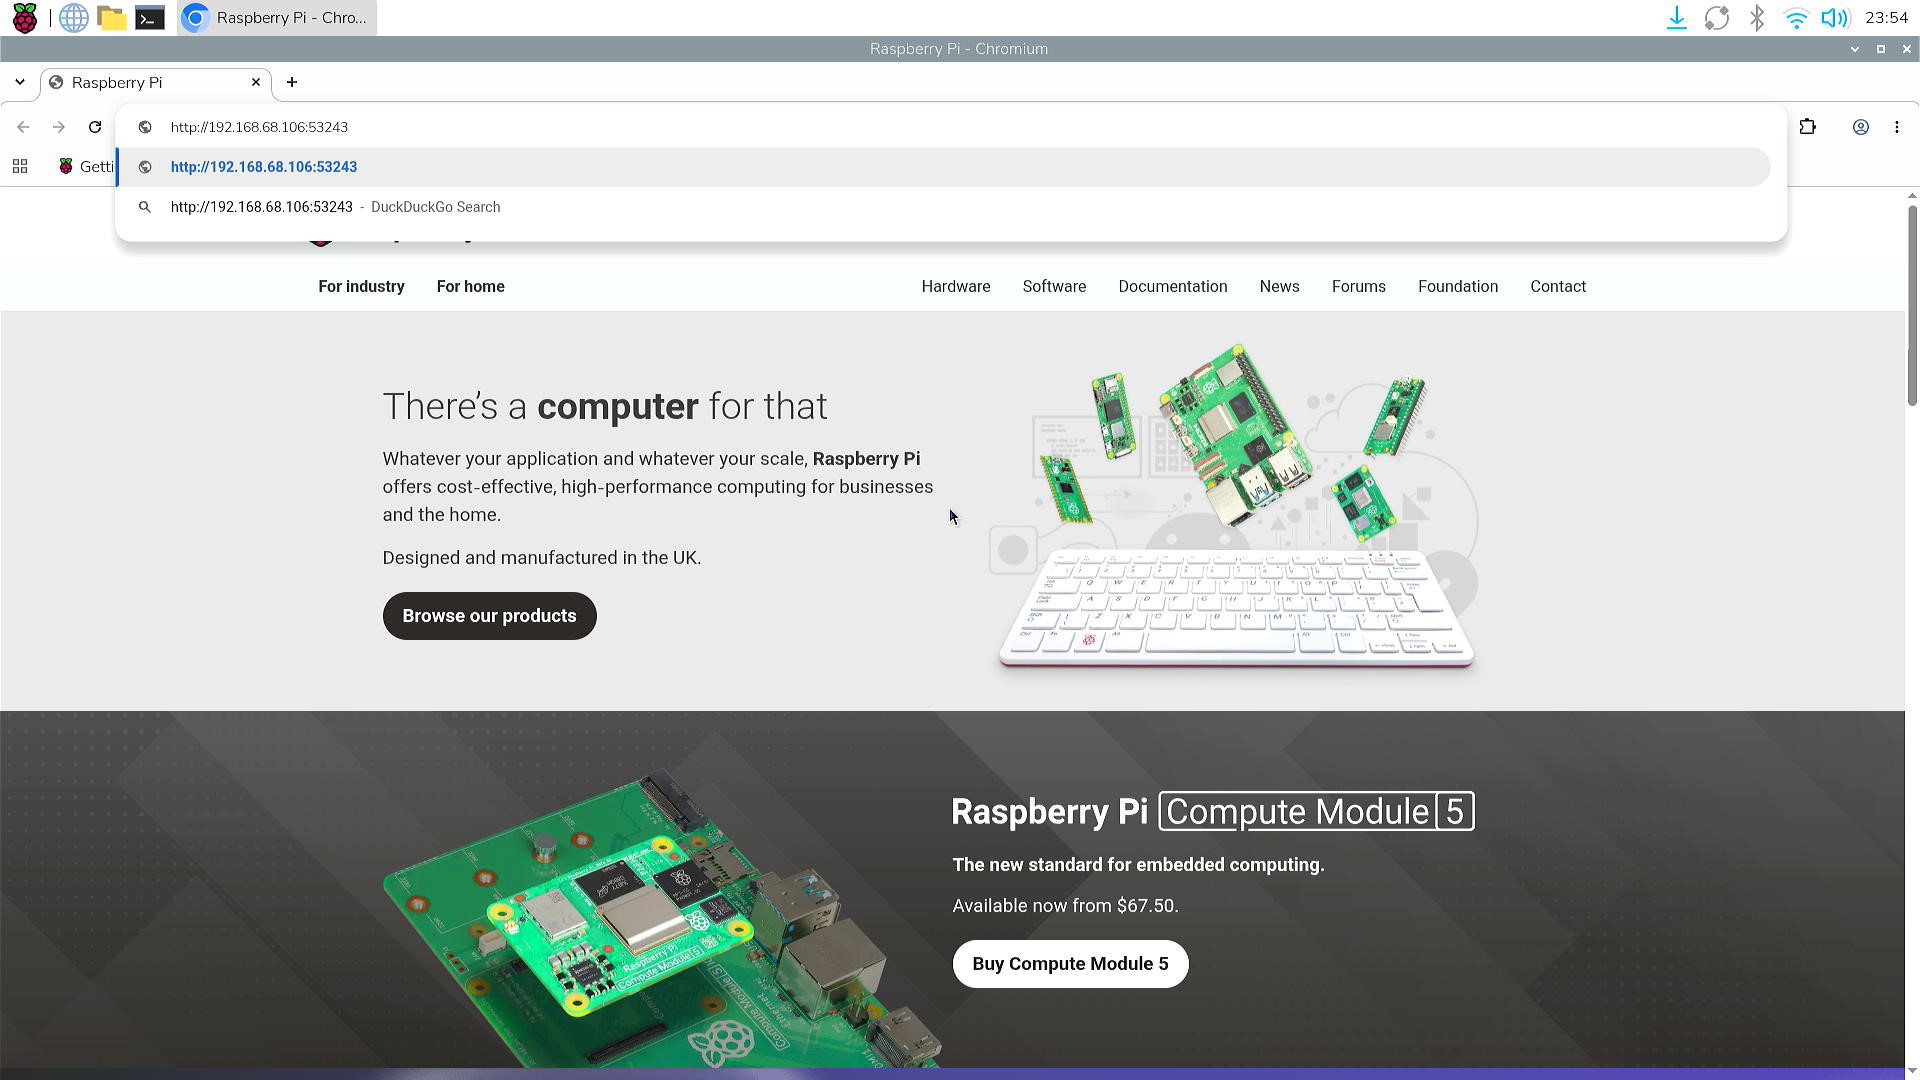Open the software updater tray icon

(x=1717, y=18)
